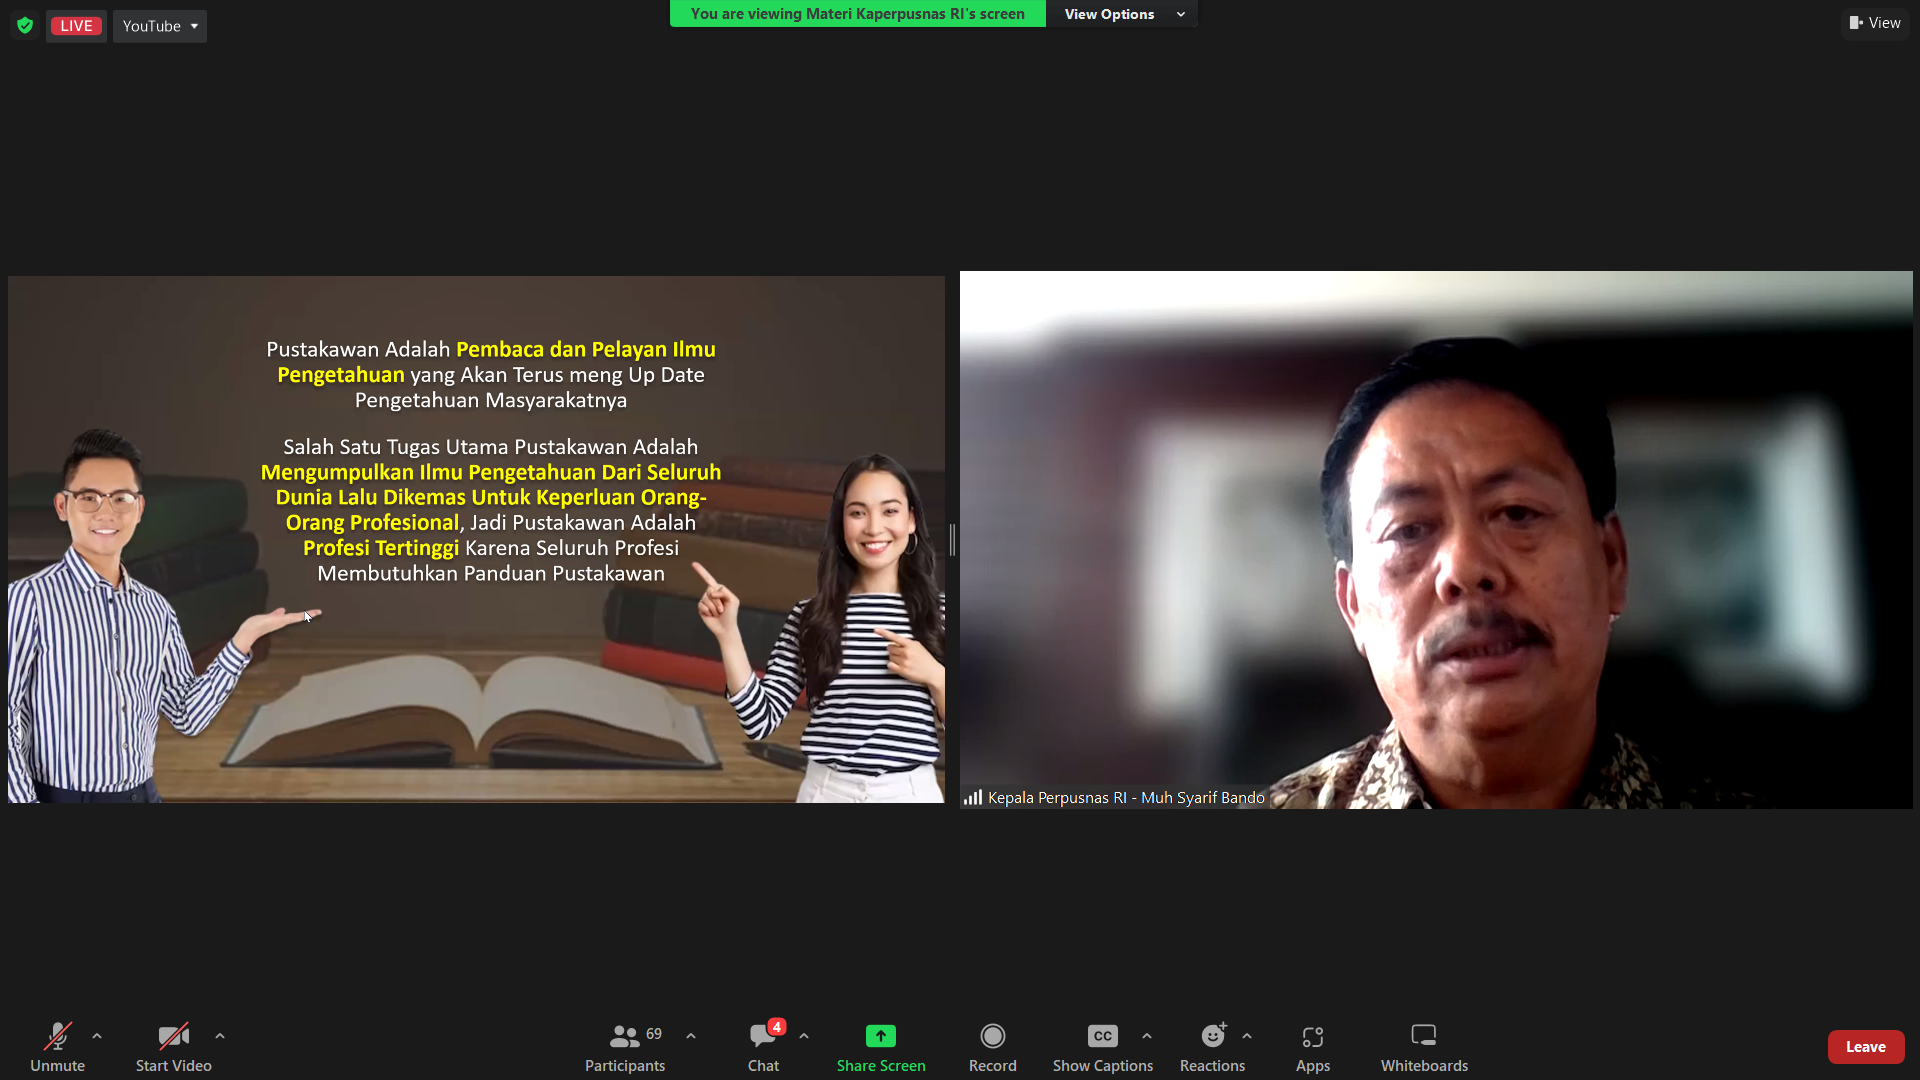Click the divider handle between shared screen and video
Viewport: 1920px width, 1080px height.
tap(952, 540)
